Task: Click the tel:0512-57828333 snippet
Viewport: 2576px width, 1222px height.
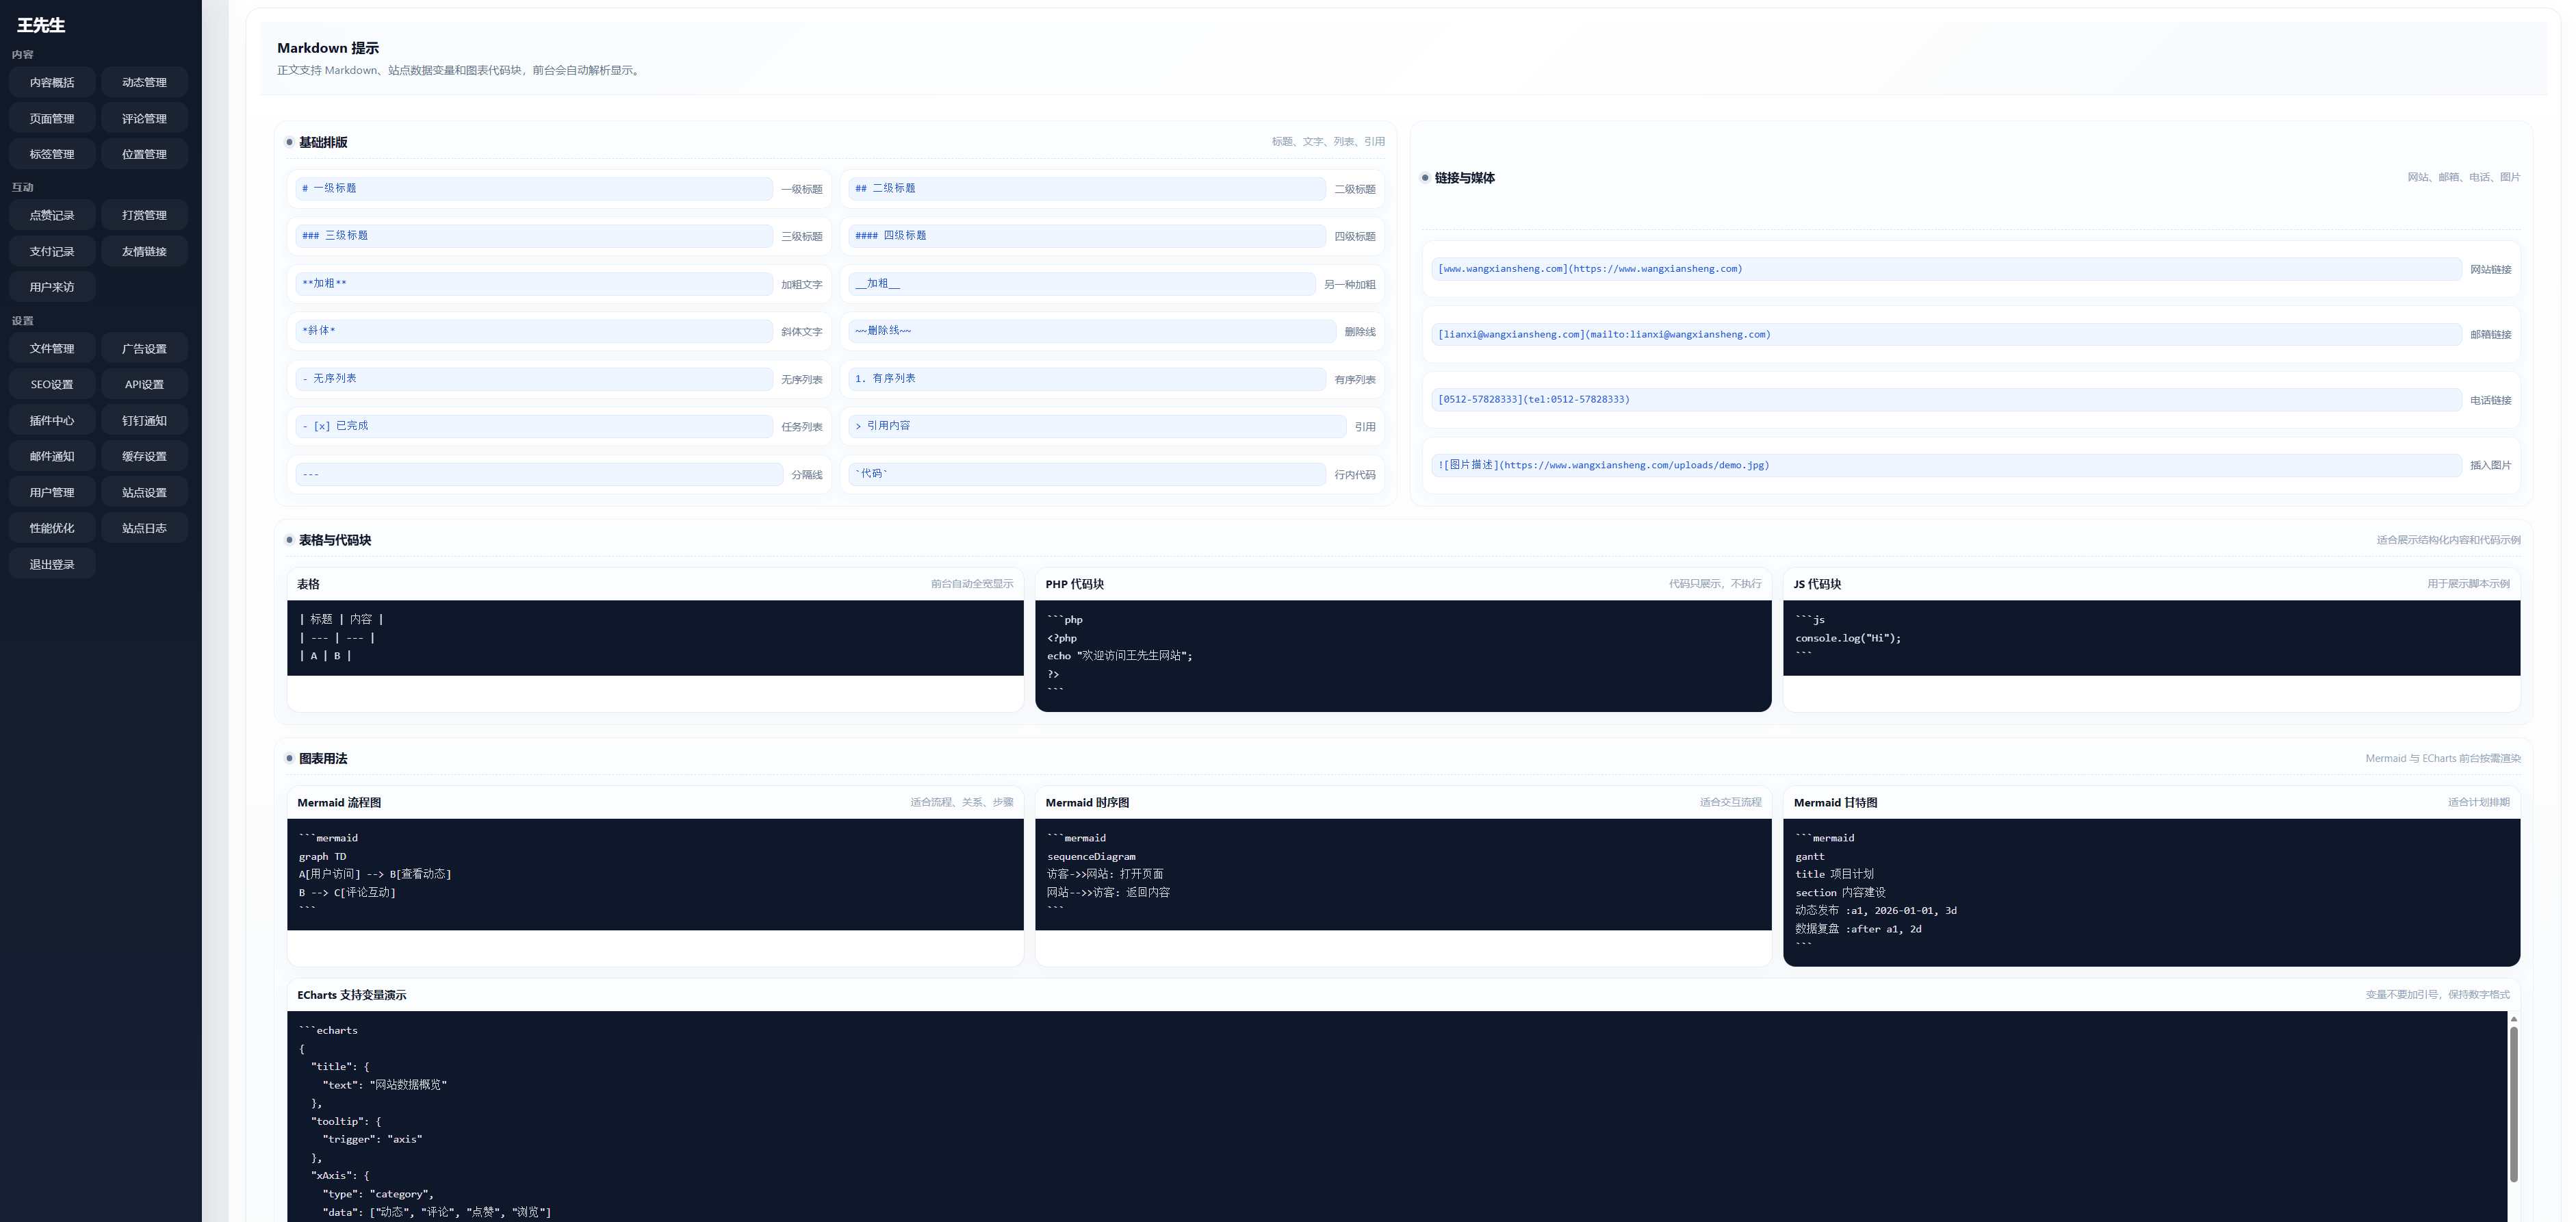Action: point(1946,399)
